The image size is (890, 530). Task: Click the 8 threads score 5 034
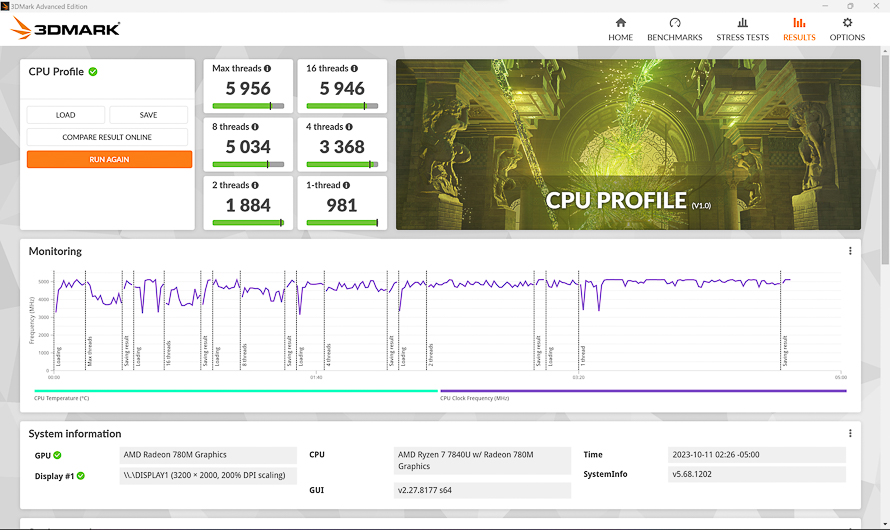pos(248,147)
